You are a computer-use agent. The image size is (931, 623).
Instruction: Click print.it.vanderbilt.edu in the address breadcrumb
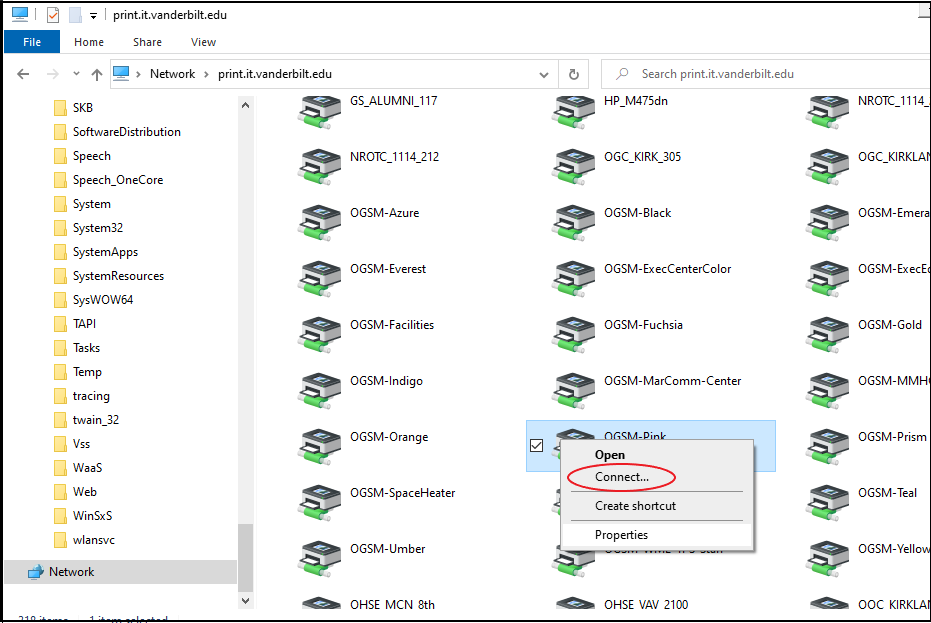coord(275,74)
